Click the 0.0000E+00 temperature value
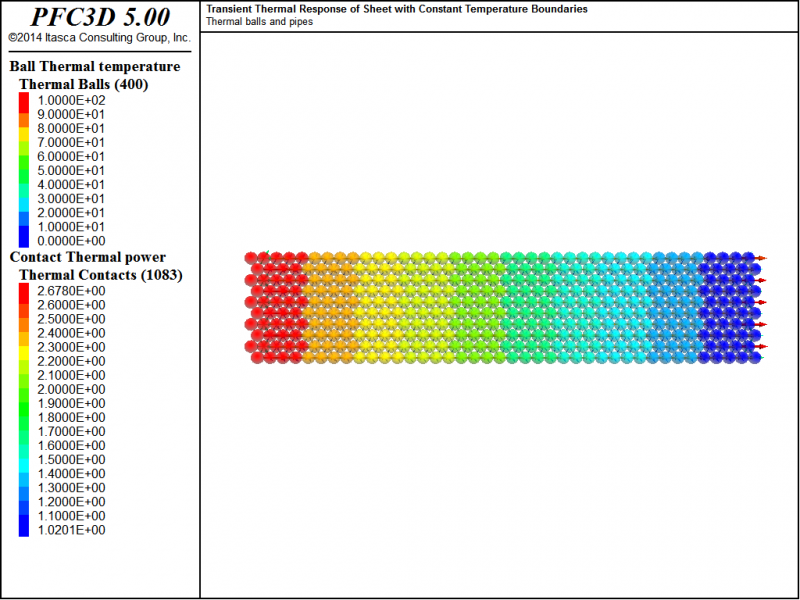800x600 pixels. click(71, 240)
